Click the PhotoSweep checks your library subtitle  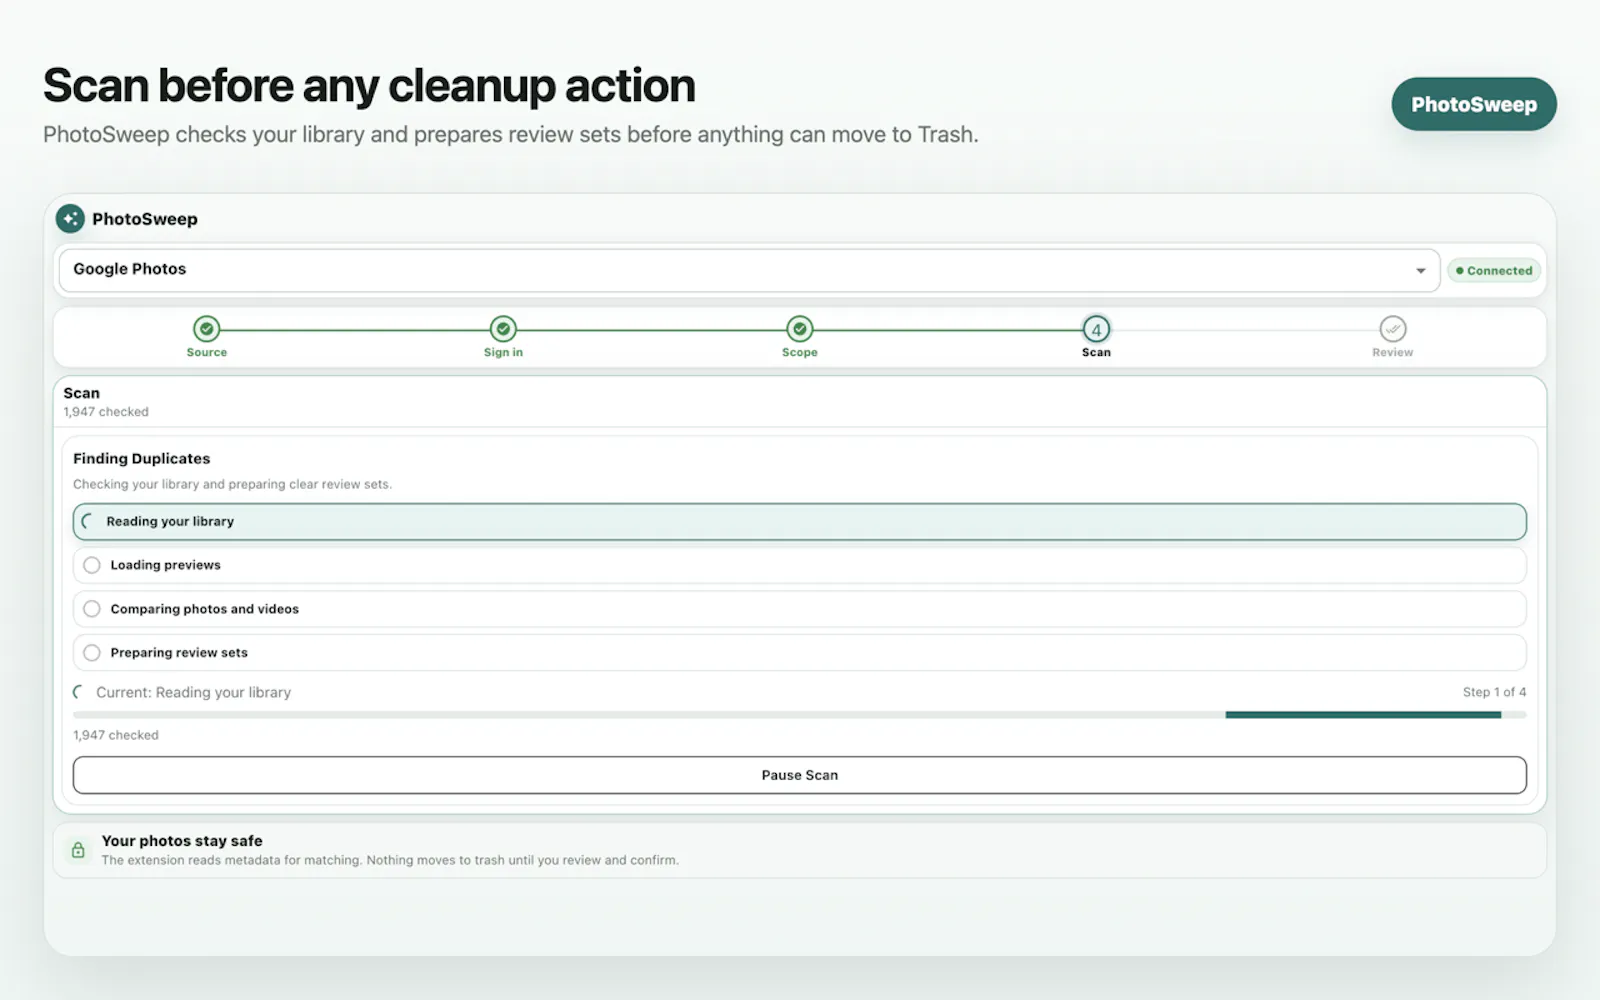(x=511, y=135)
